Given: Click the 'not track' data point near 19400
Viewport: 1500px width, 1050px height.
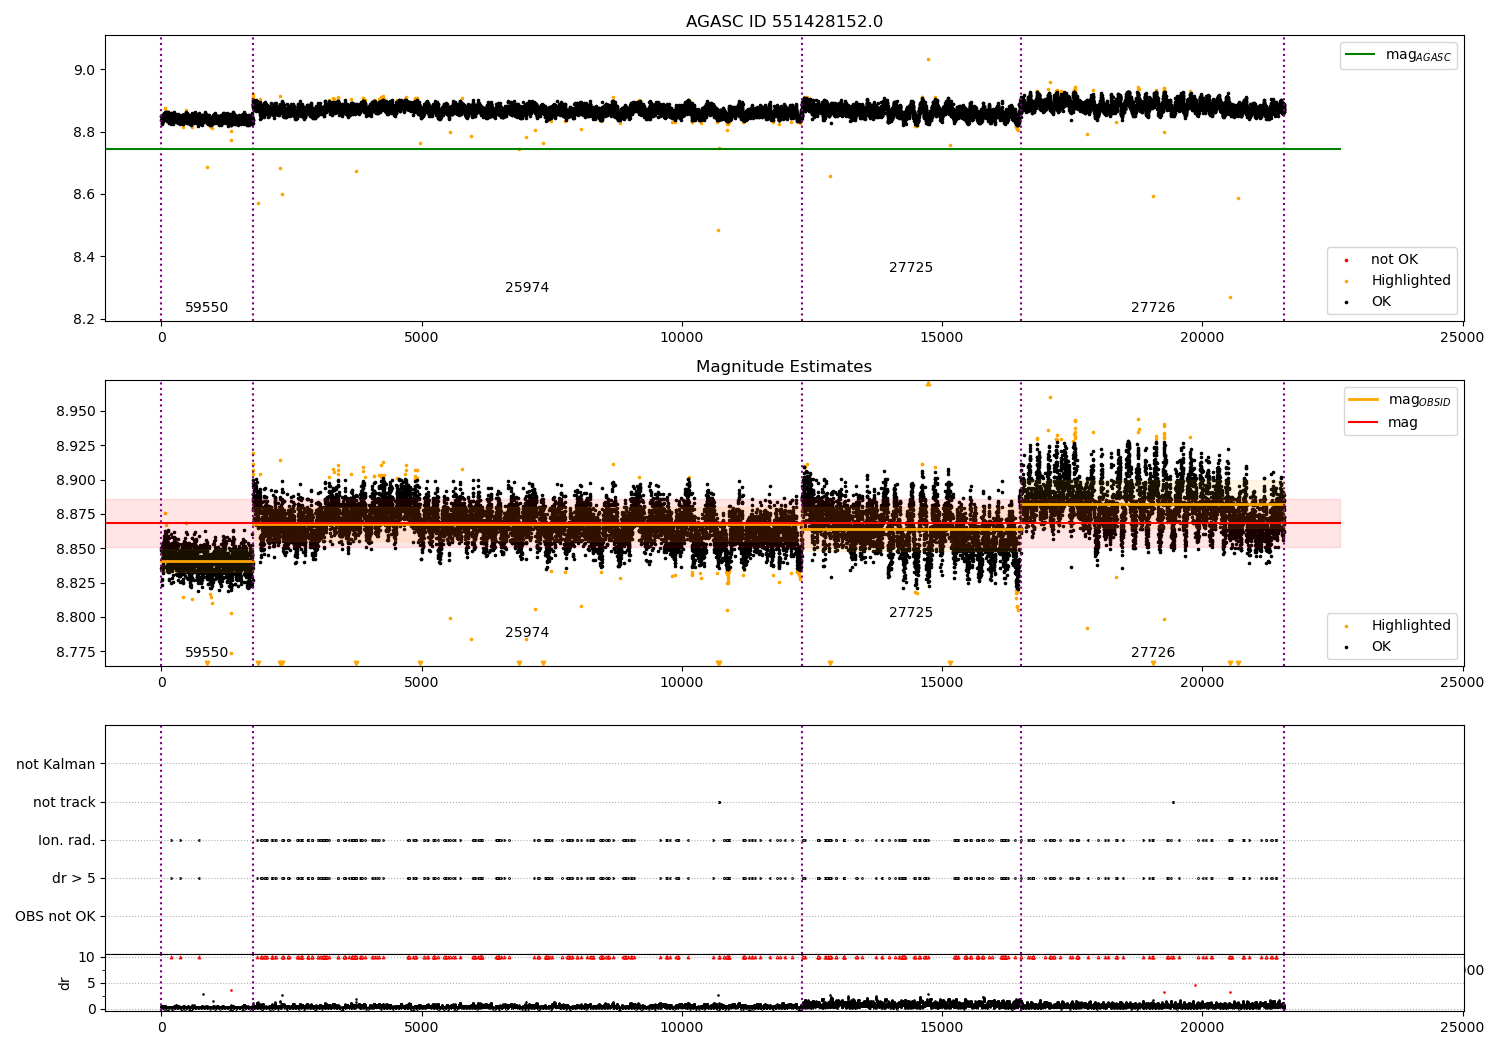Looking at the screenshot, I should click(1173, 802).
